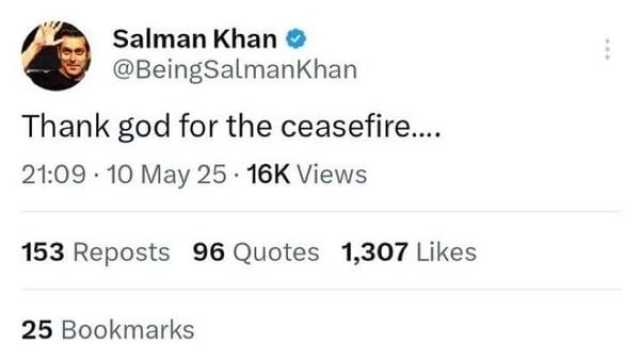Open the @BeingSalmanKhan handle link
The height and width of the screenshot is (360, 640).
click(x=235, y=70)
